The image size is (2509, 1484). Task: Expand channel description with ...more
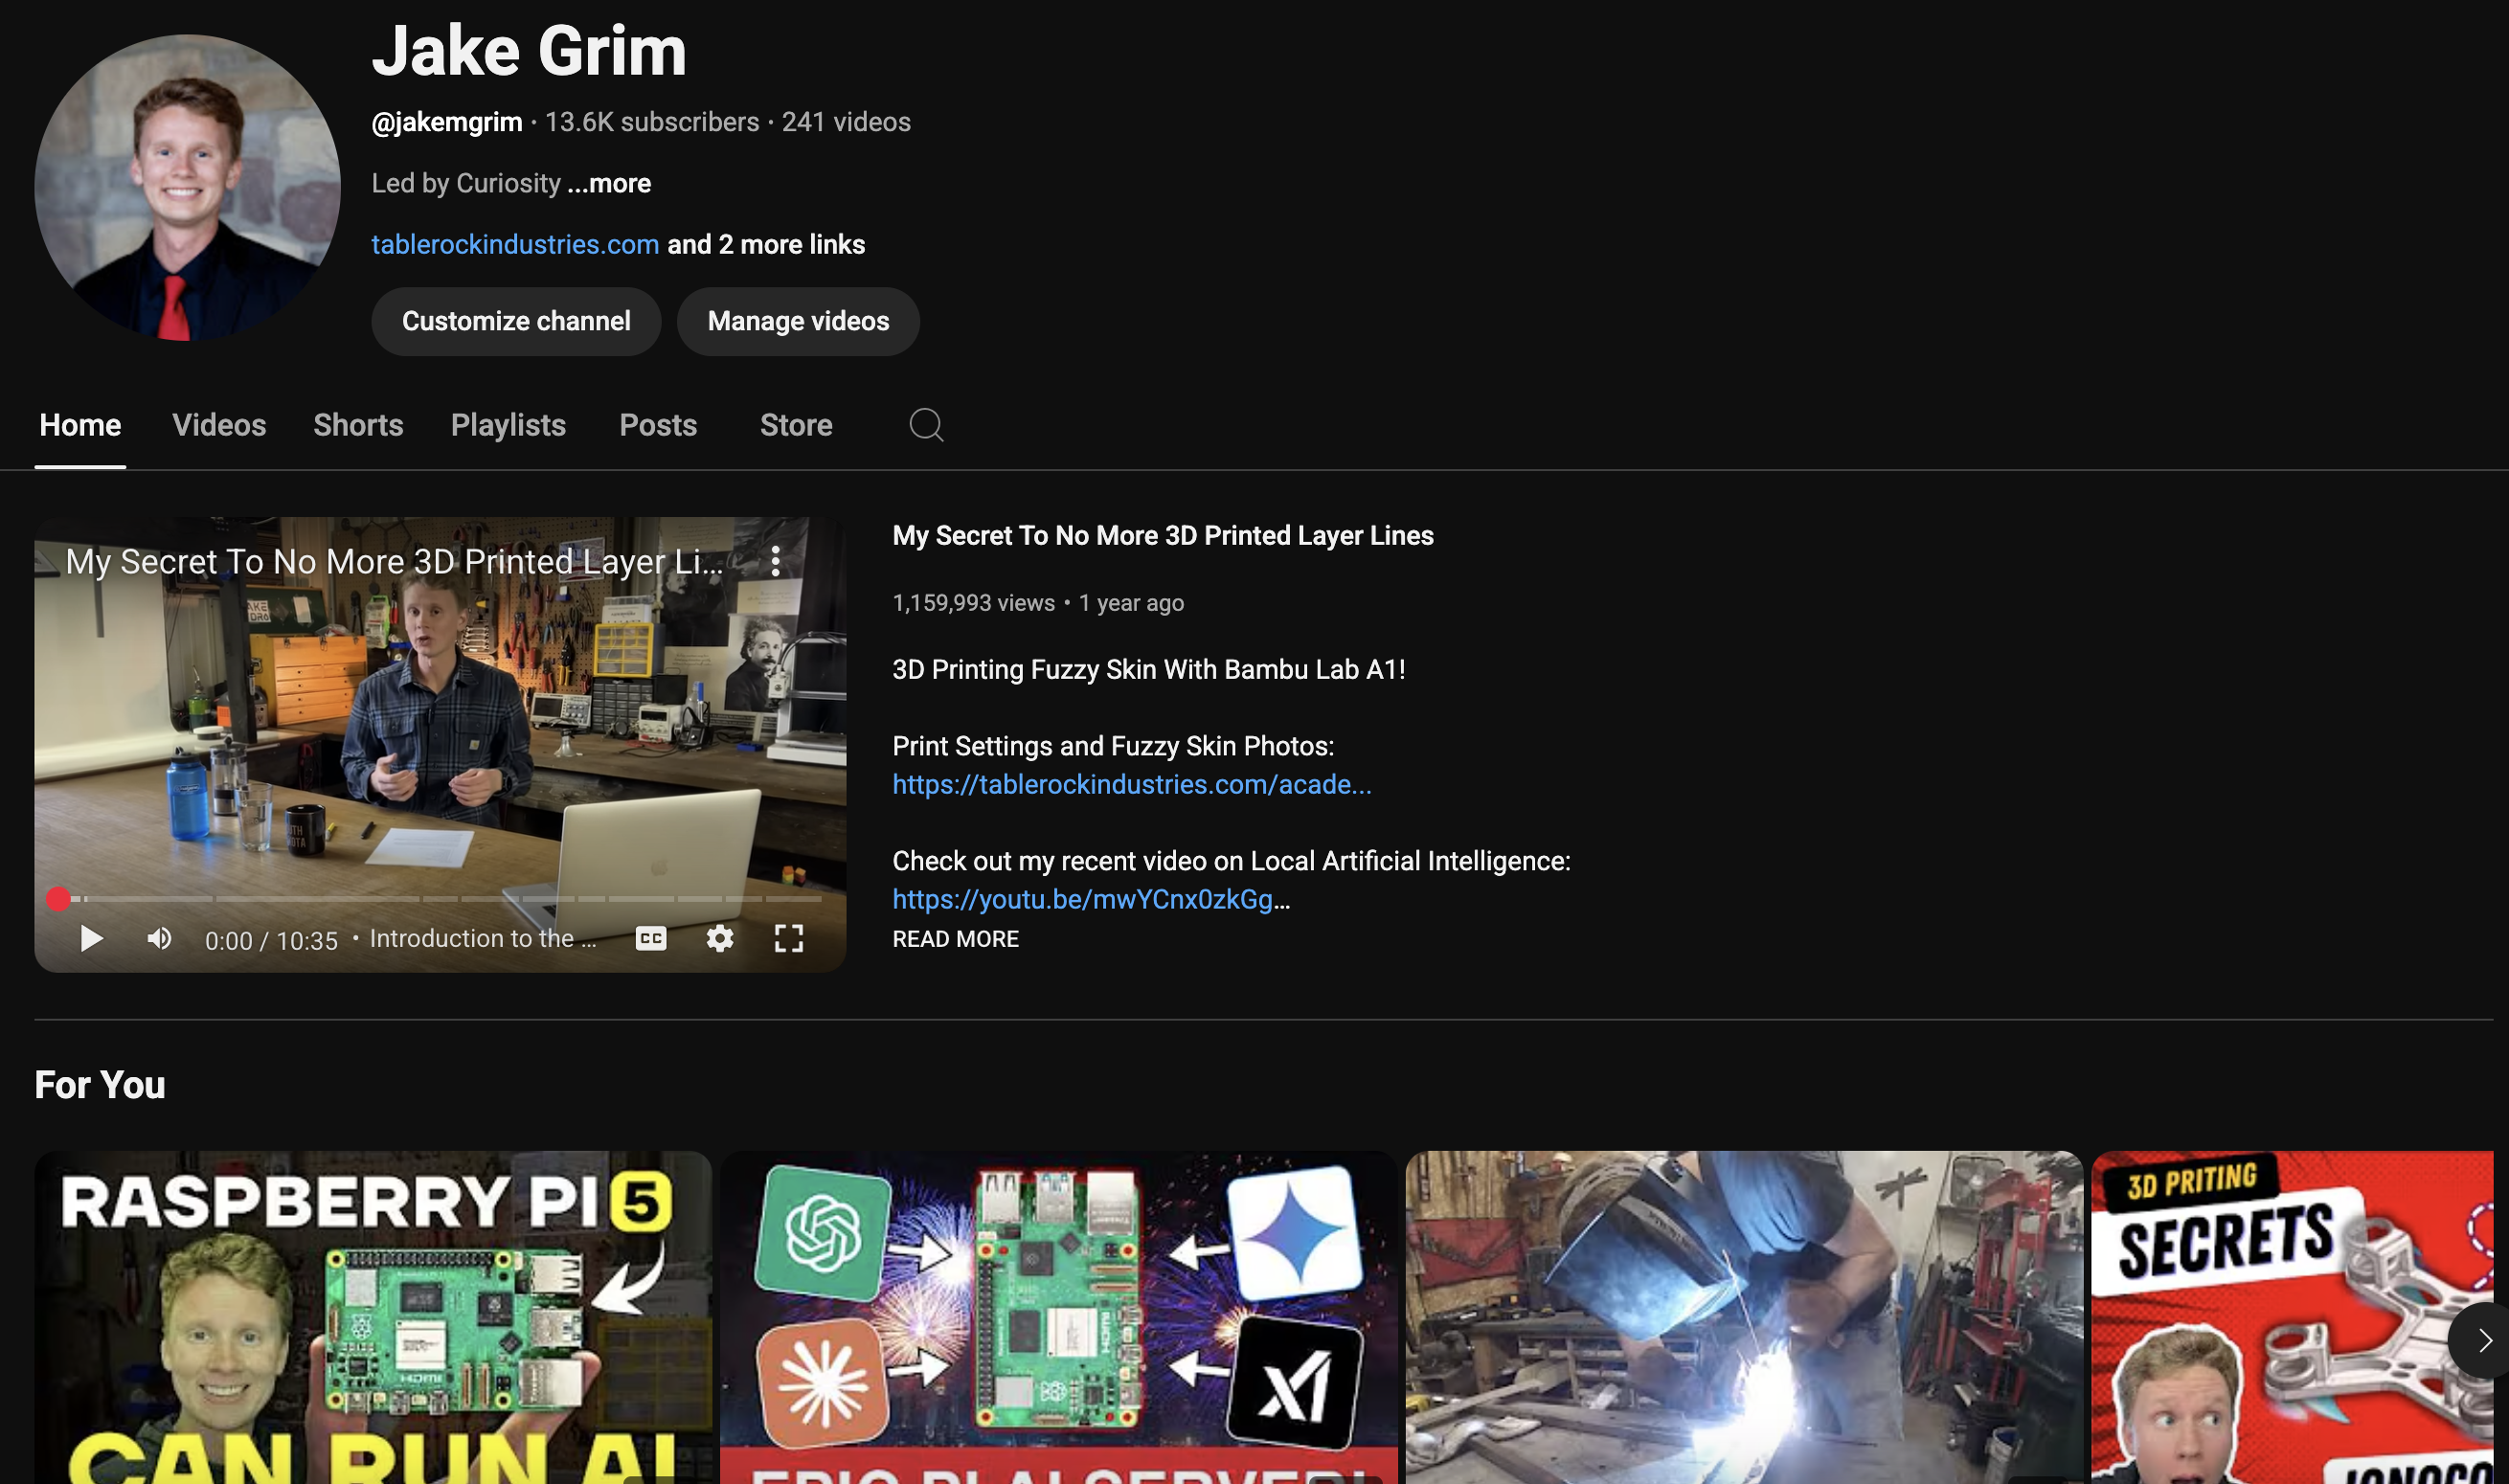[x=609, y=183]
